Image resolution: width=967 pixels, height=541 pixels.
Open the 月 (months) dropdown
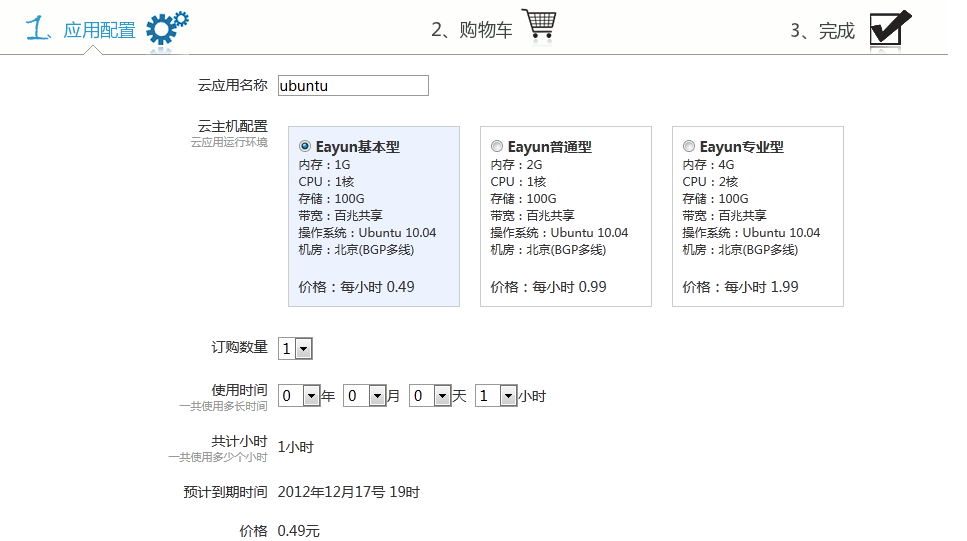[x=364, y=395]
